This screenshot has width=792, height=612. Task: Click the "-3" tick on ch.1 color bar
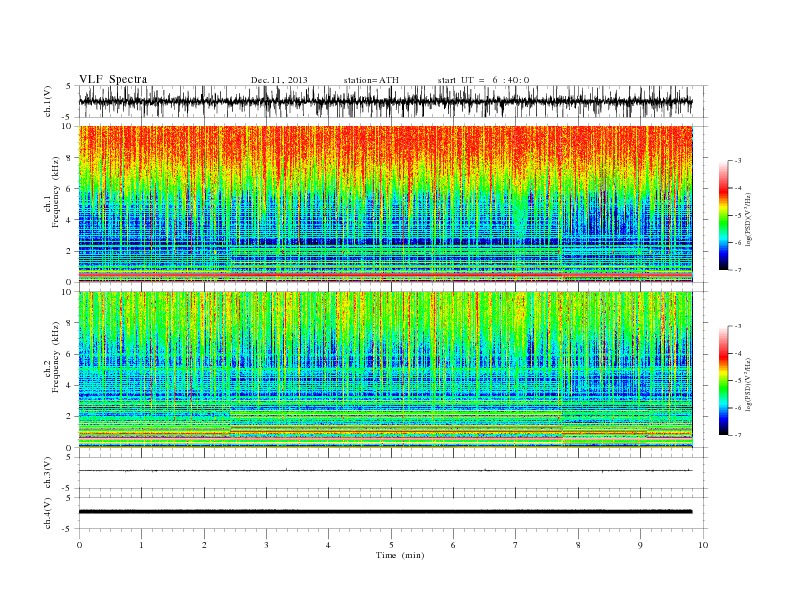[x=737, y=161]
